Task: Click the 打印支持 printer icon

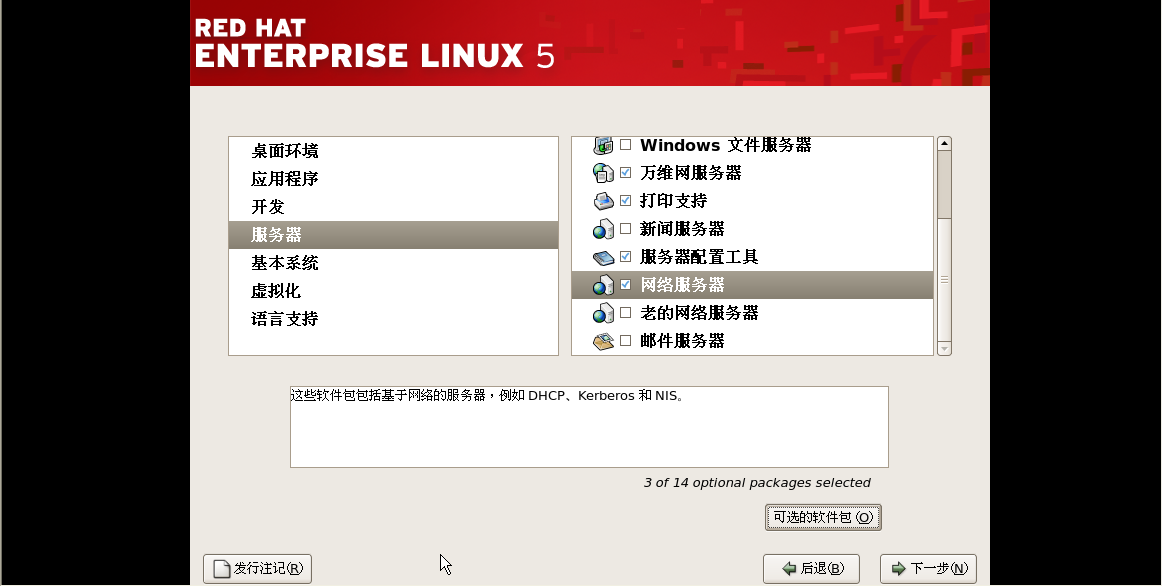Action: (x=603, y=201)
